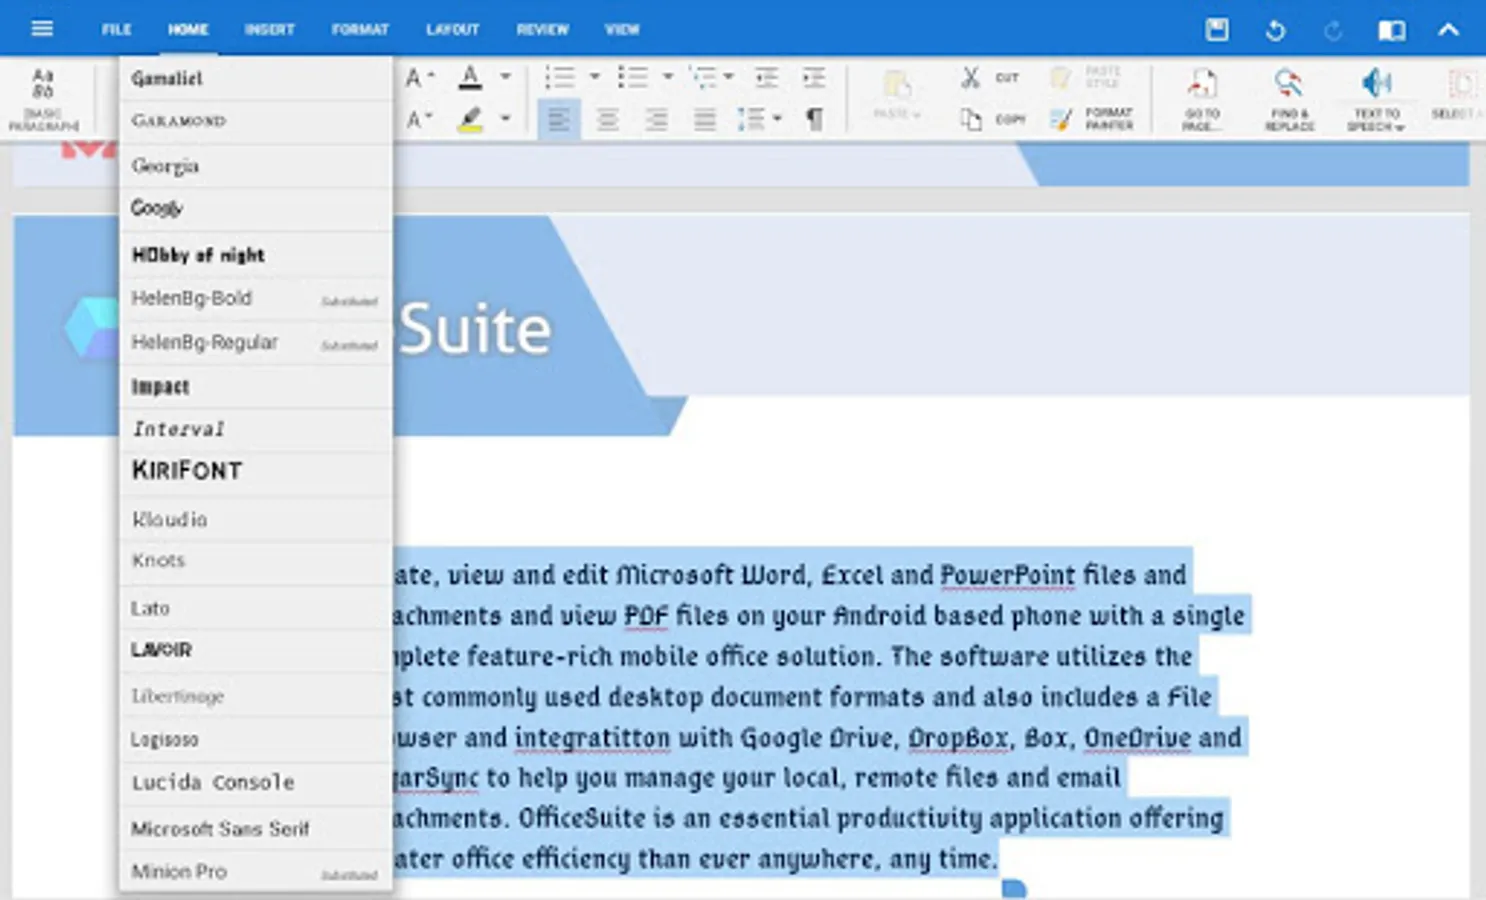Toggle align right

(656, 120)
